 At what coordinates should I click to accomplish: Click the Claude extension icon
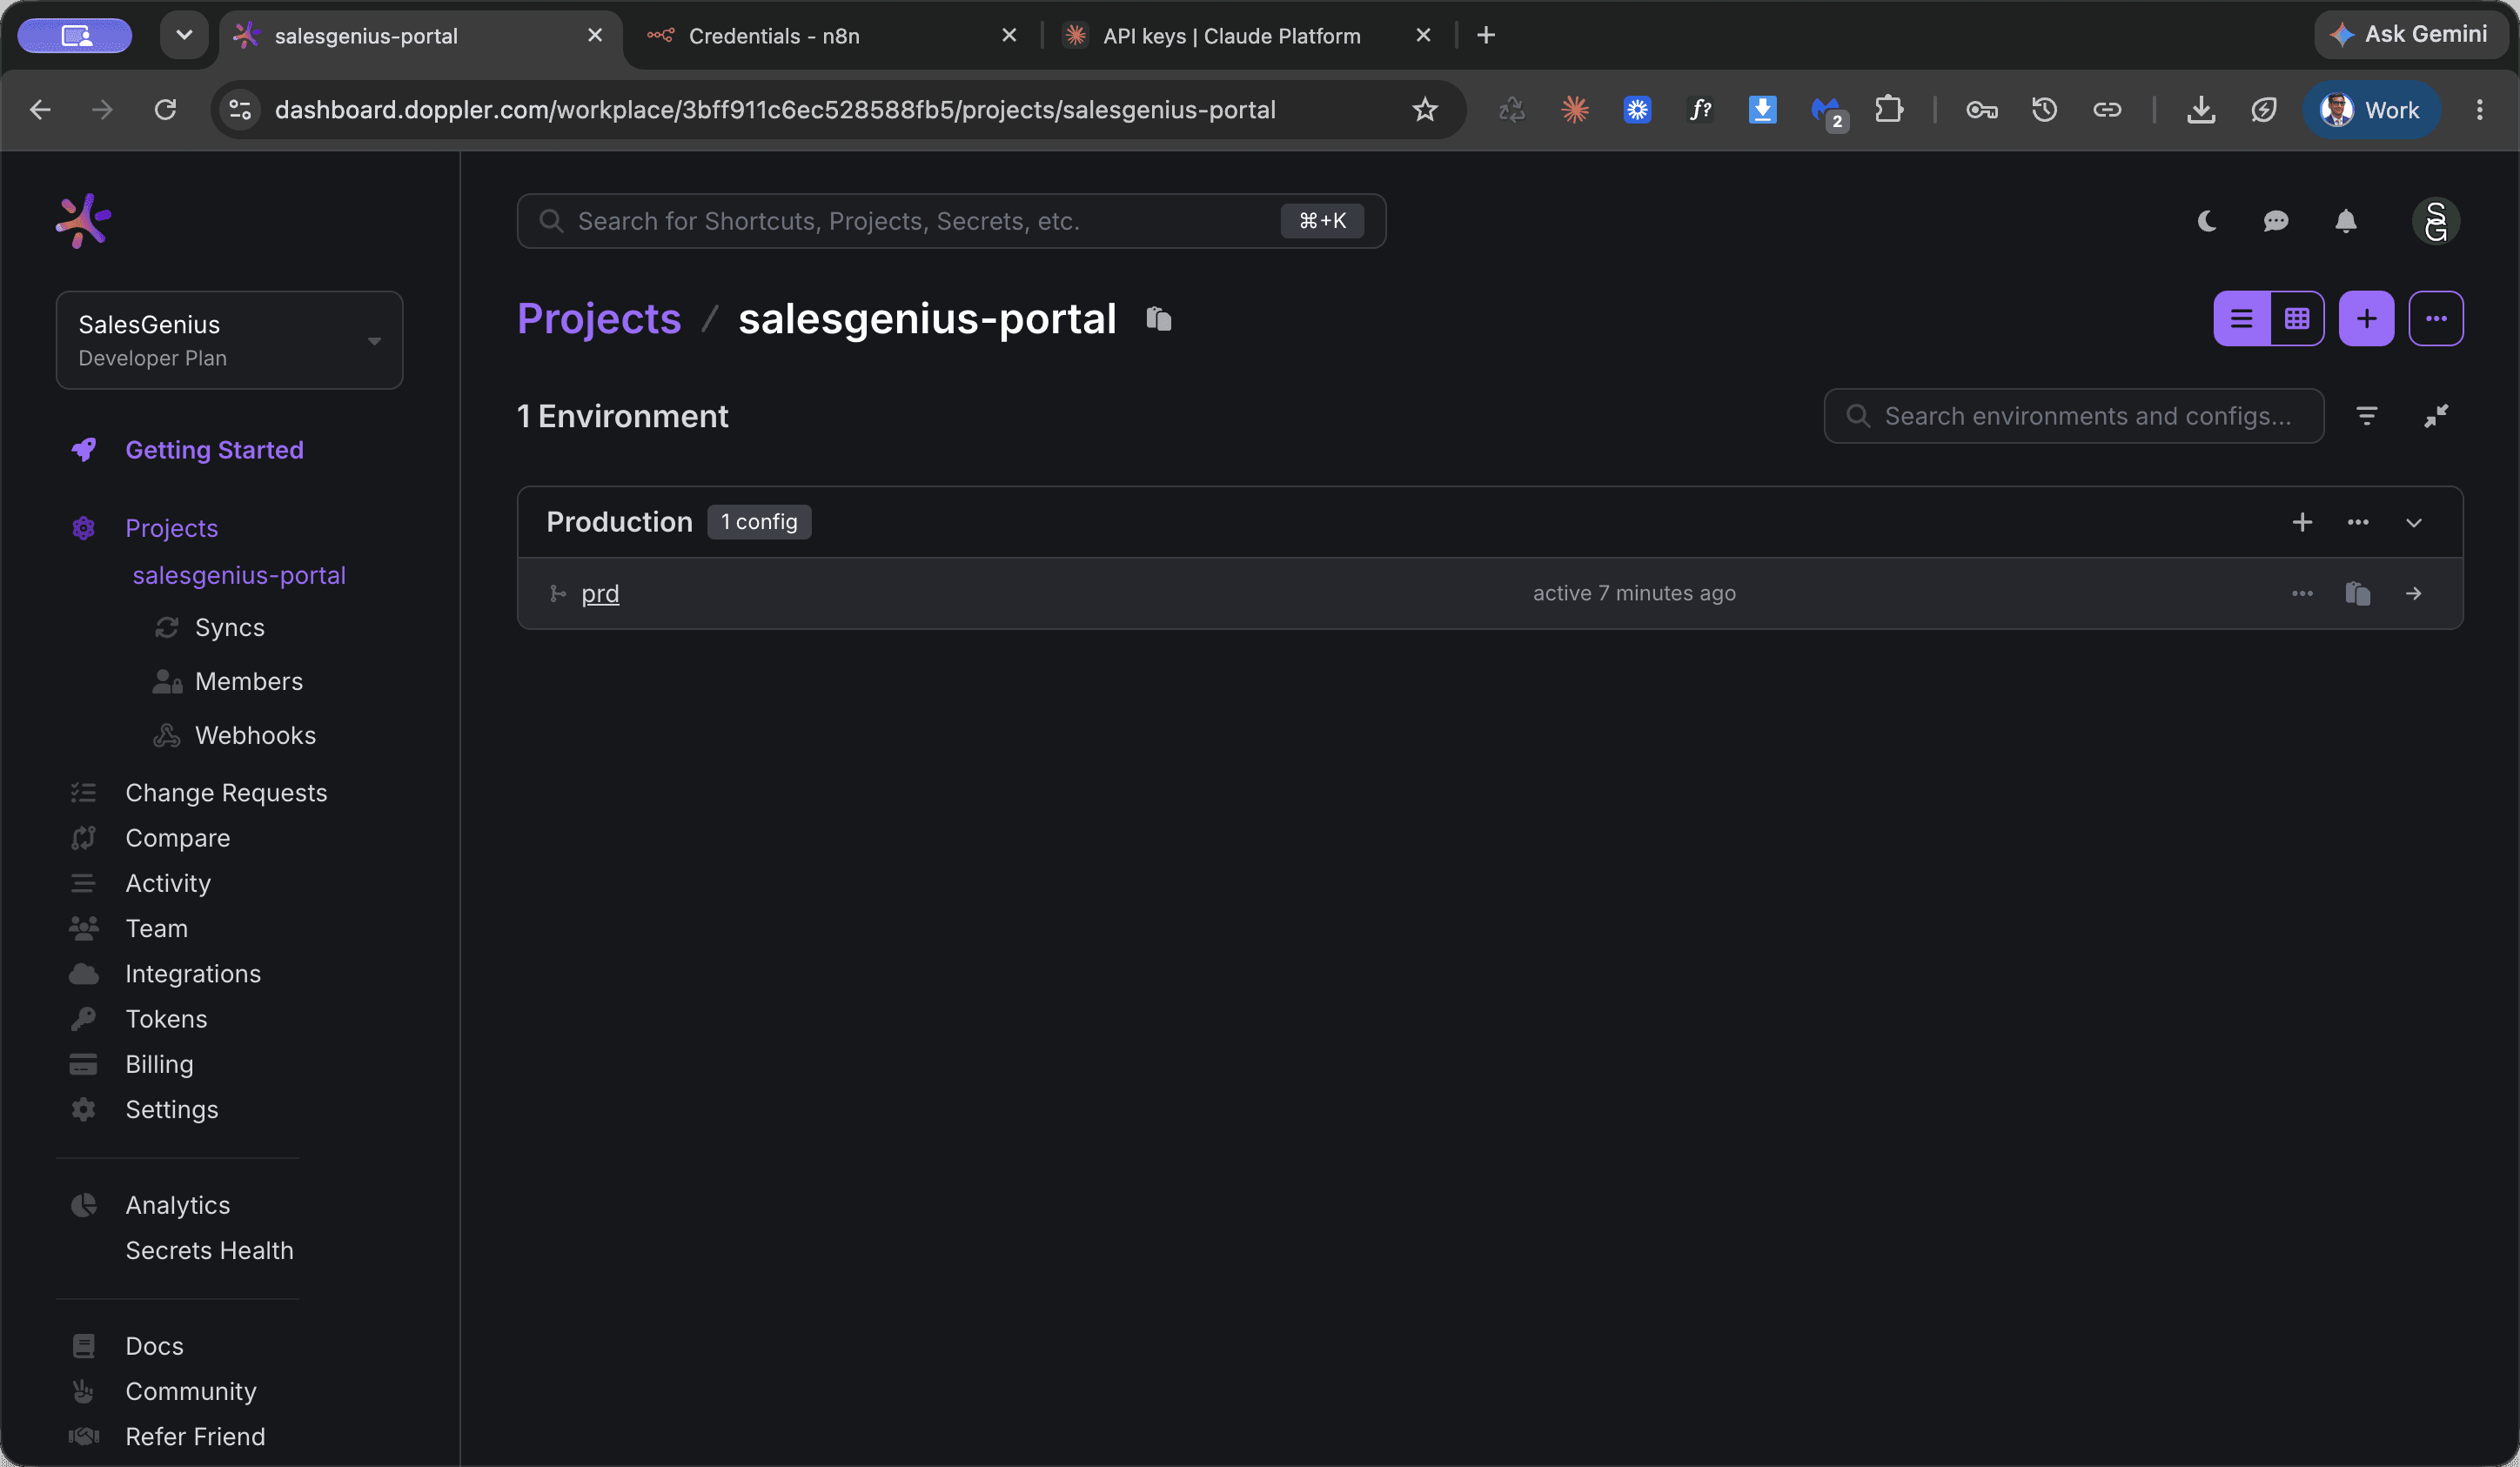(1575, 110)
